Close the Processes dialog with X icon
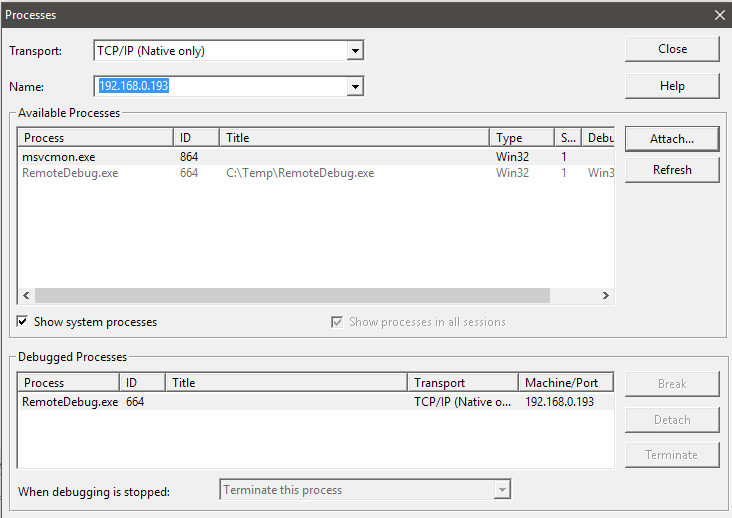 coord(719,15)
